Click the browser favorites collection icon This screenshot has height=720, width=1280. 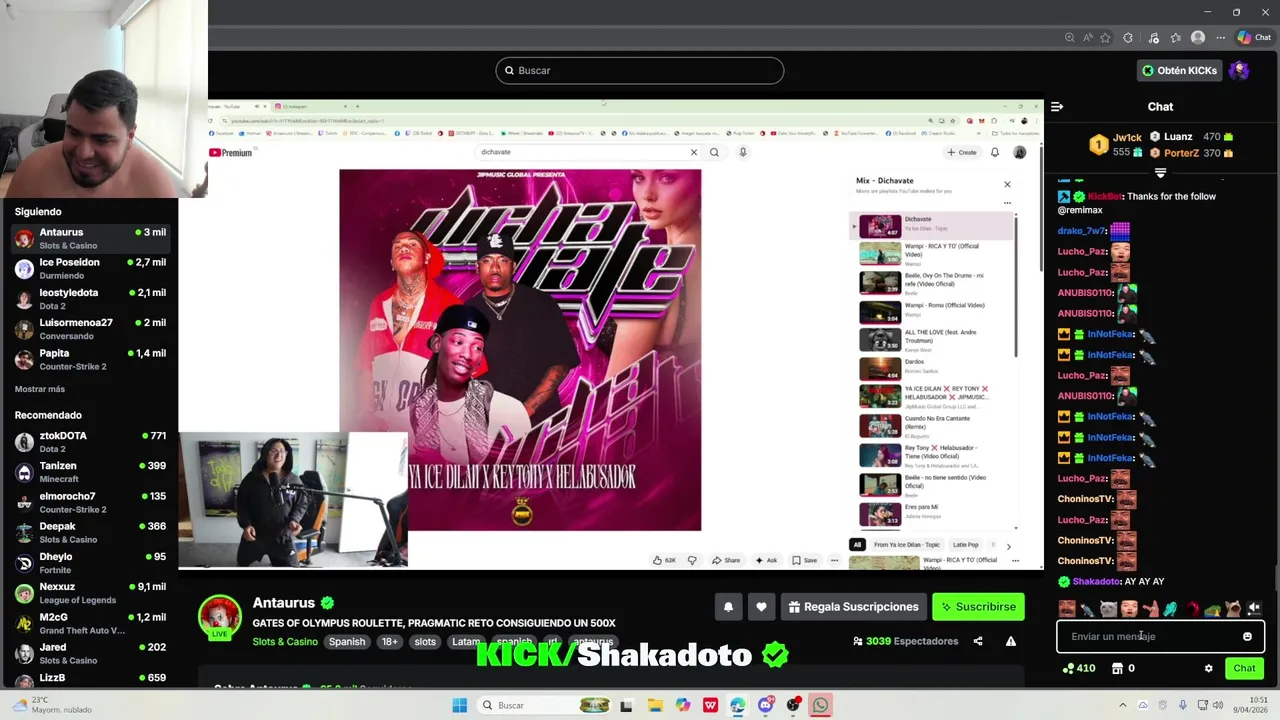click(1175, 38)
